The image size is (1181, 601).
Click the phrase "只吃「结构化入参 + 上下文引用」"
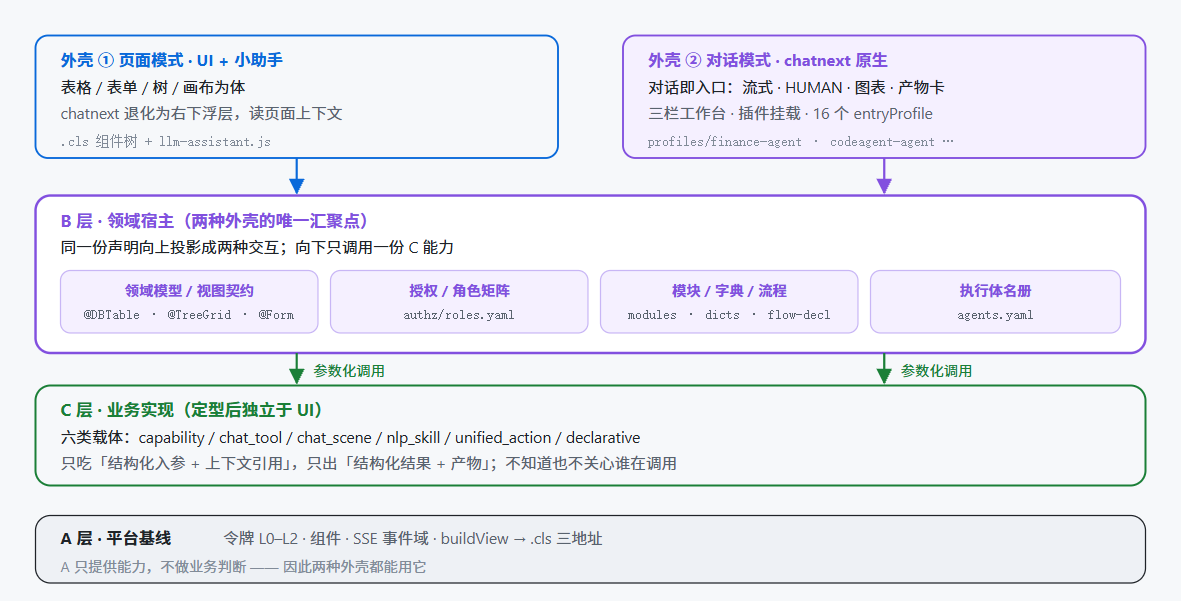(179, 463)
